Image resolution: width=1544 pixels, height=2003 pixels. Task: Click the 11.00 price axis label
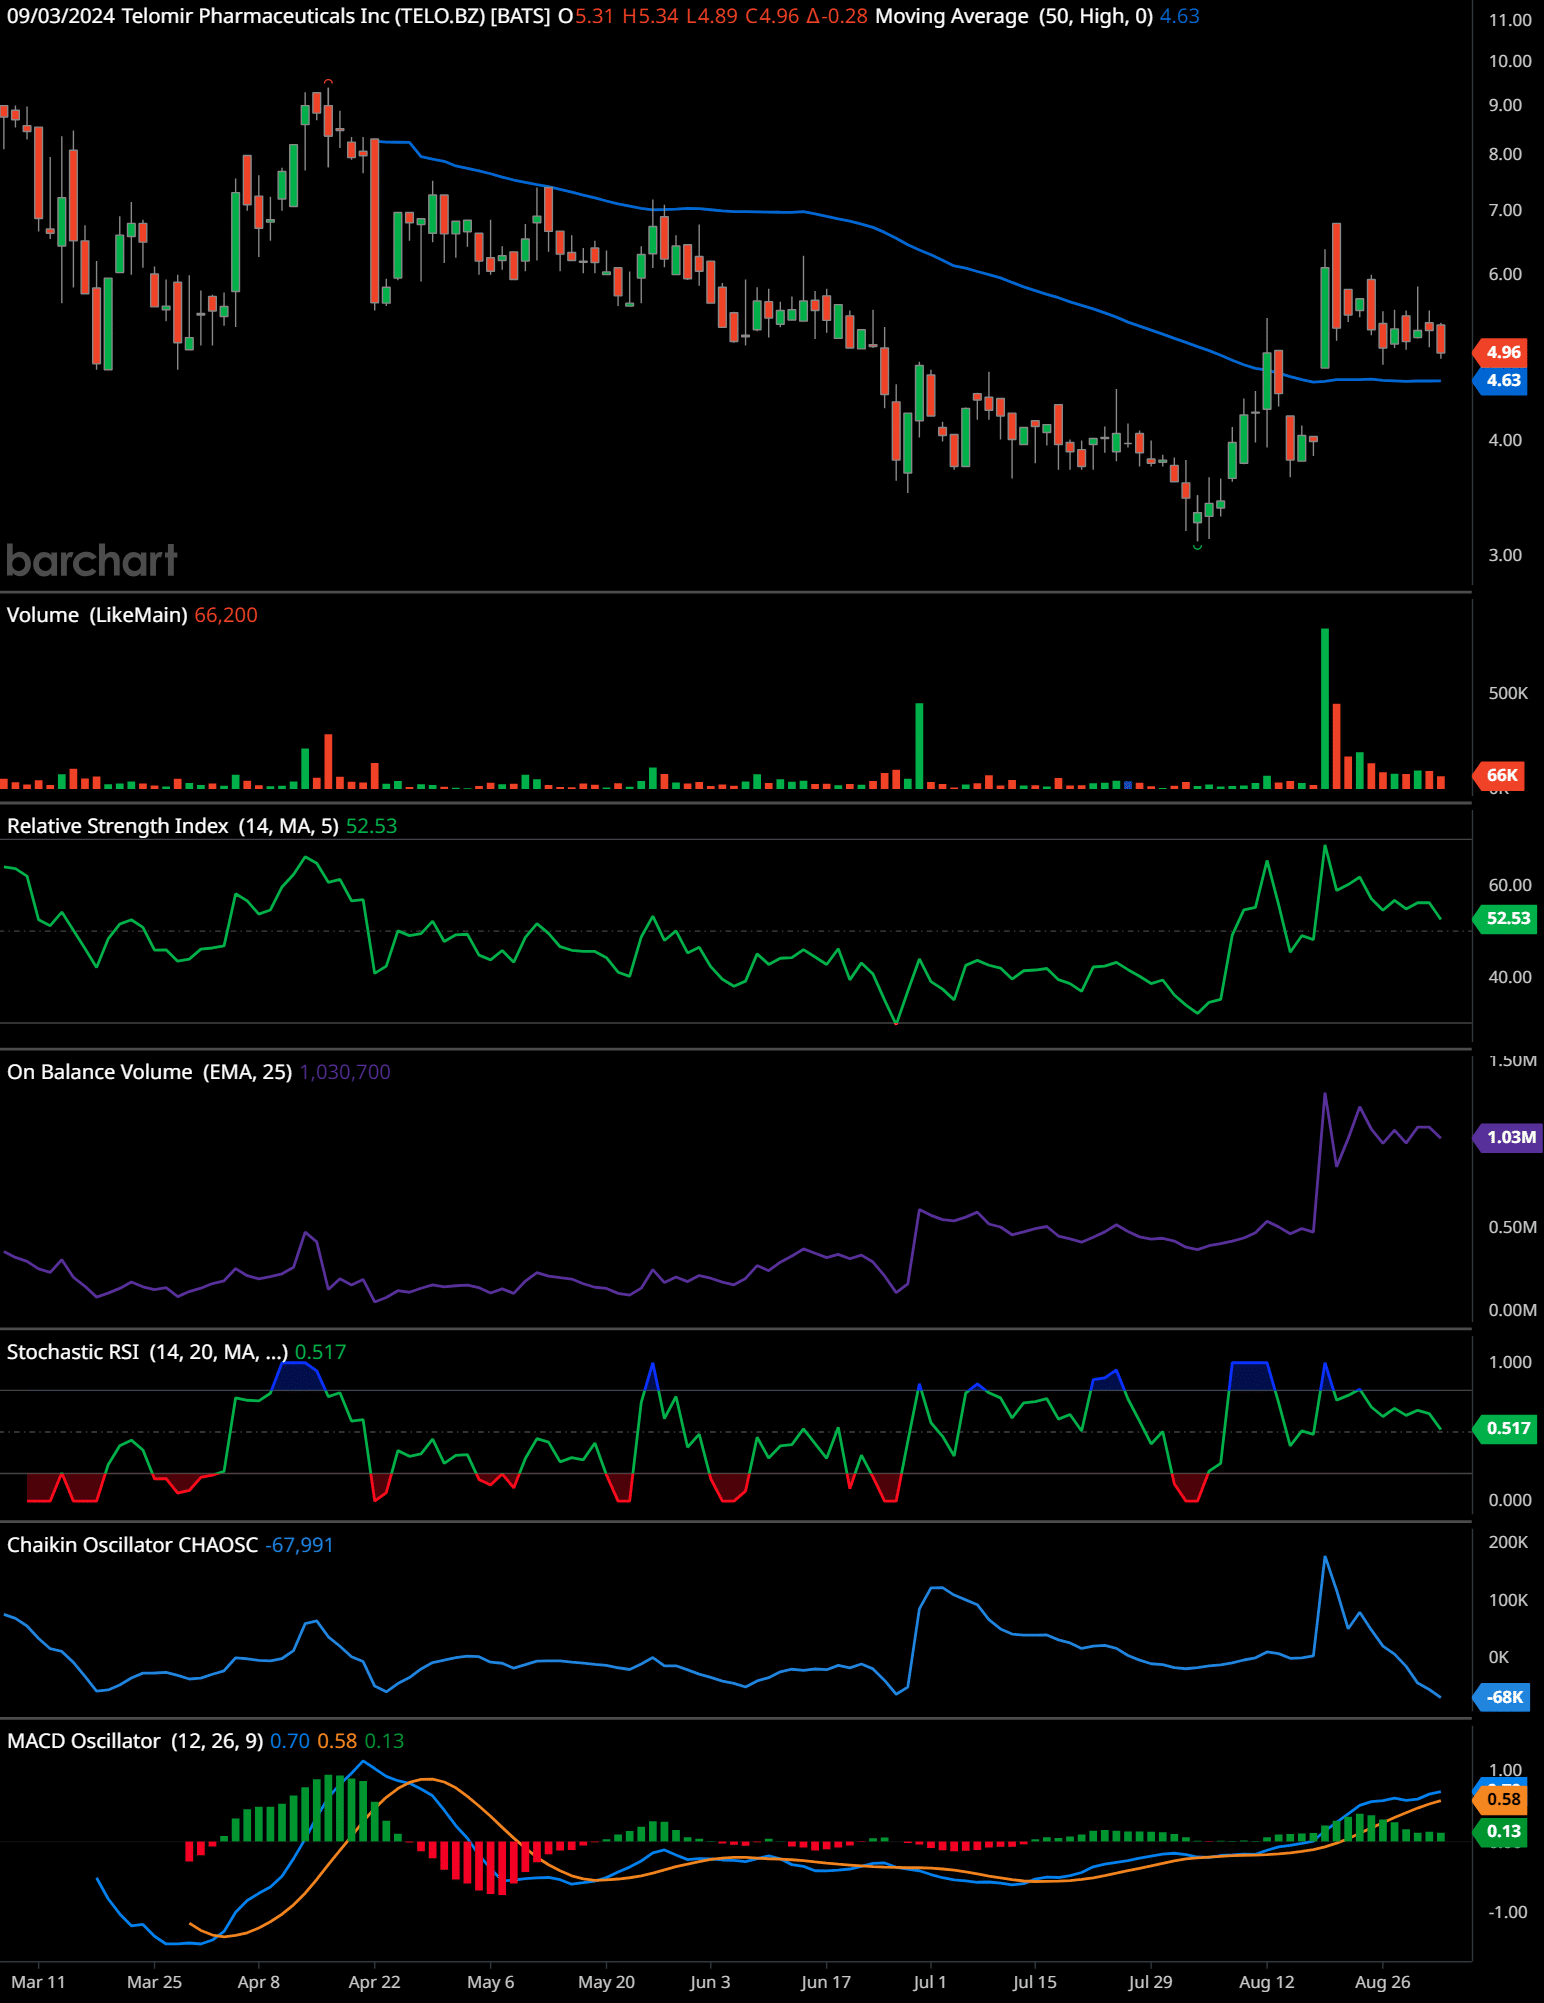[1510, 20]
